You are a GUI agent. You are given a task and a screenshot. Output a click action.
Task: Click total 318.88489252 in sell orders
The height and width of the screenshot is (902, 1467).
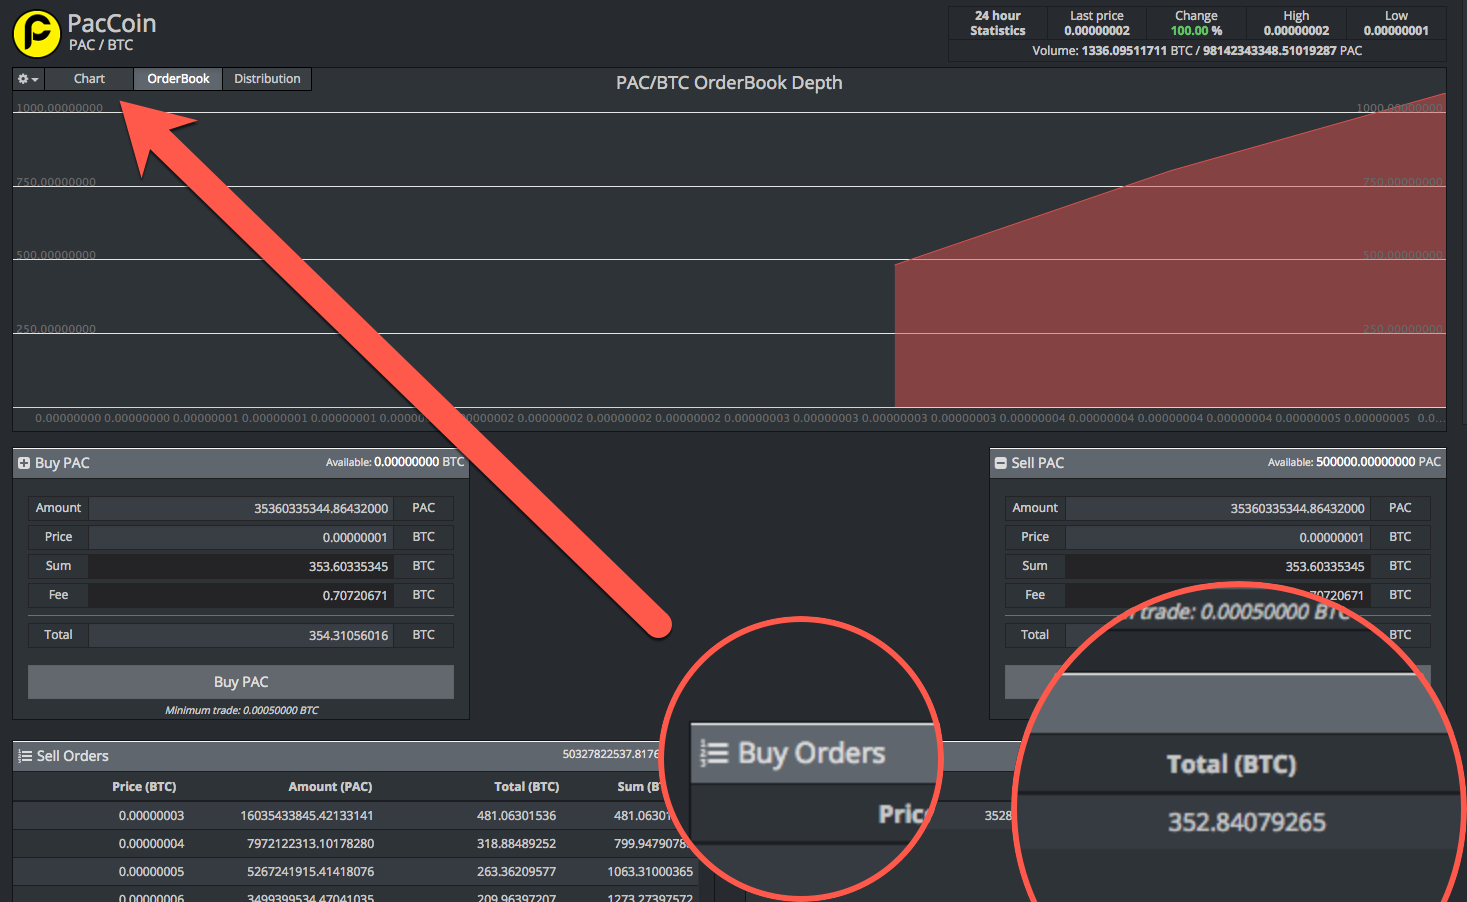pos(516,844)
